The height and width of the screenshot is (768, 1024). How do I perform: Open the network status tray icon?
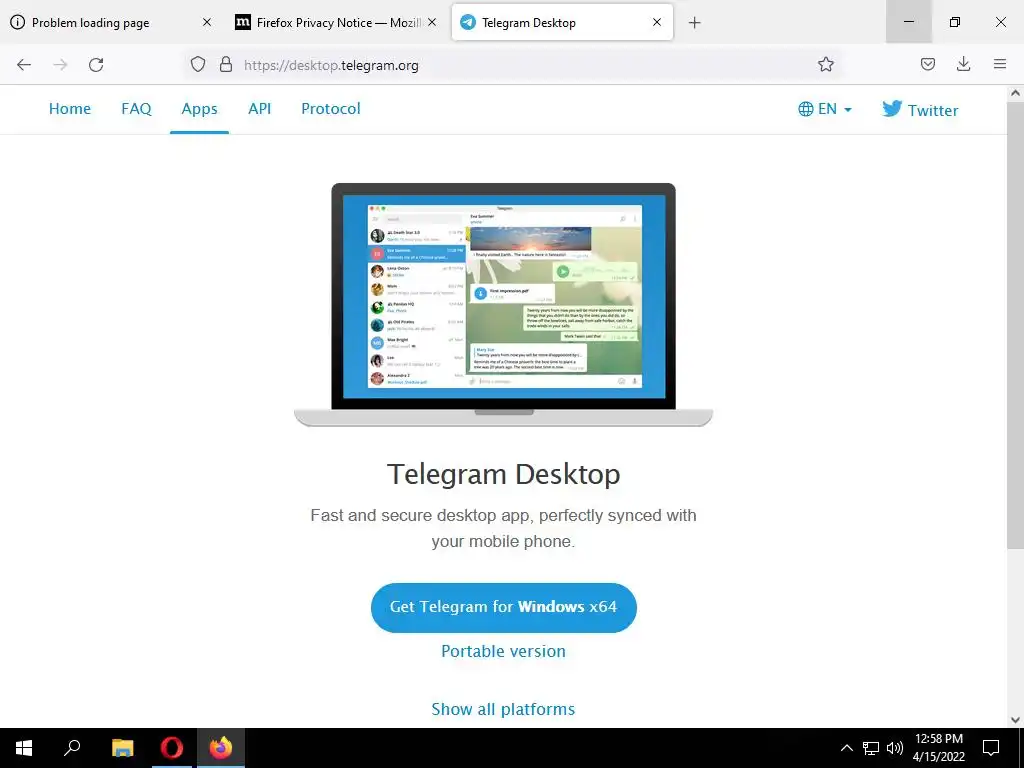[x=871, y=748]
